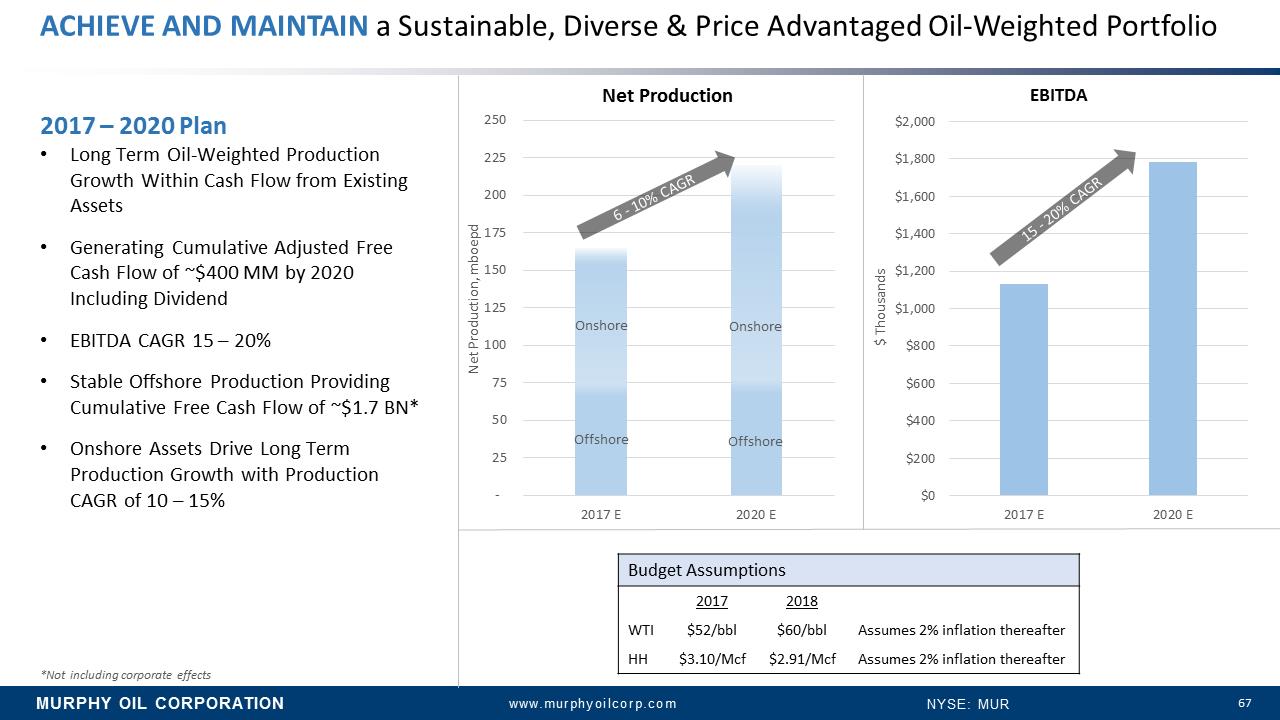Screen dimensions: 1280x720
Task: Click the 'Net Production' chart title
Action: [x=667, y=95]
